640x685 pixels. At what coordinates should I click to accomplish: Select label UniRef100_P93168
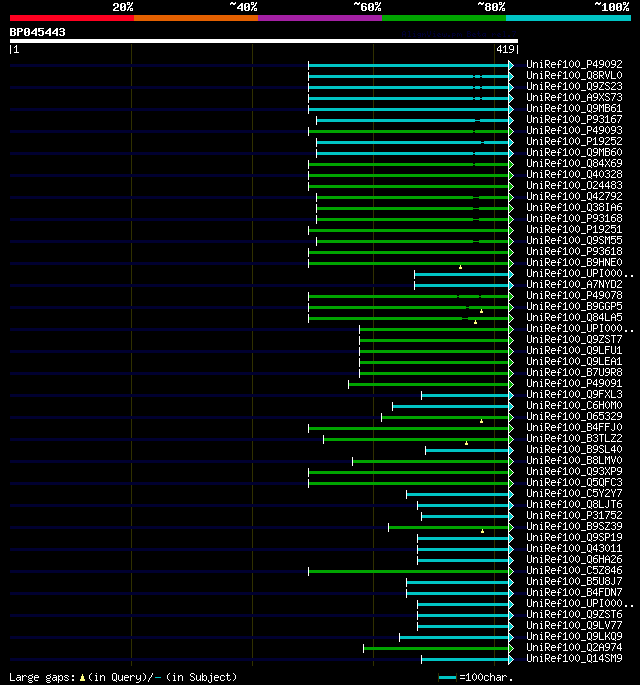(574, 218)
